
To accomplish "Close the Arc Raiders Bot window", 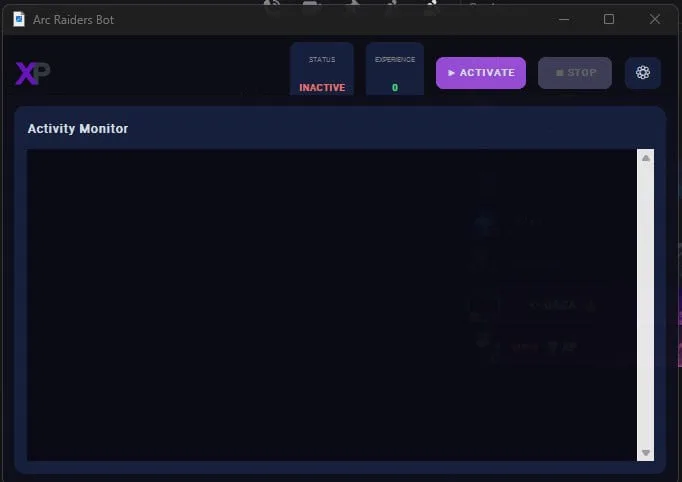I will [655, 19].
